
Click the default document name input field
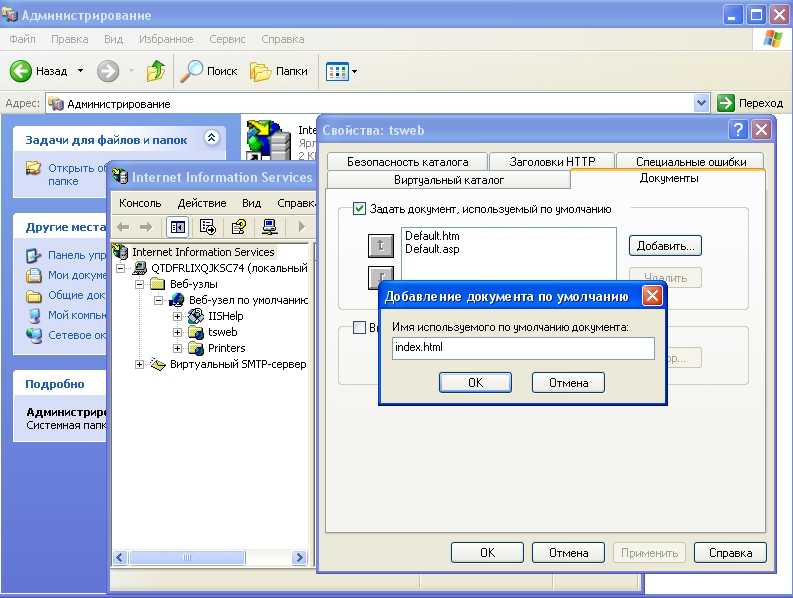(x=523, y=348)
